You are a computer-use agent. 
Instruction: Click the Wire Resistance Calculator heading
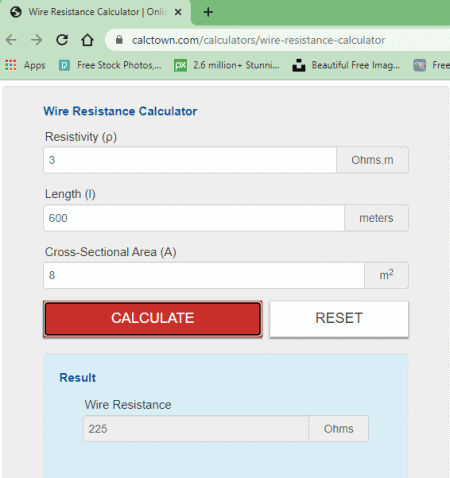coord(120,111)
